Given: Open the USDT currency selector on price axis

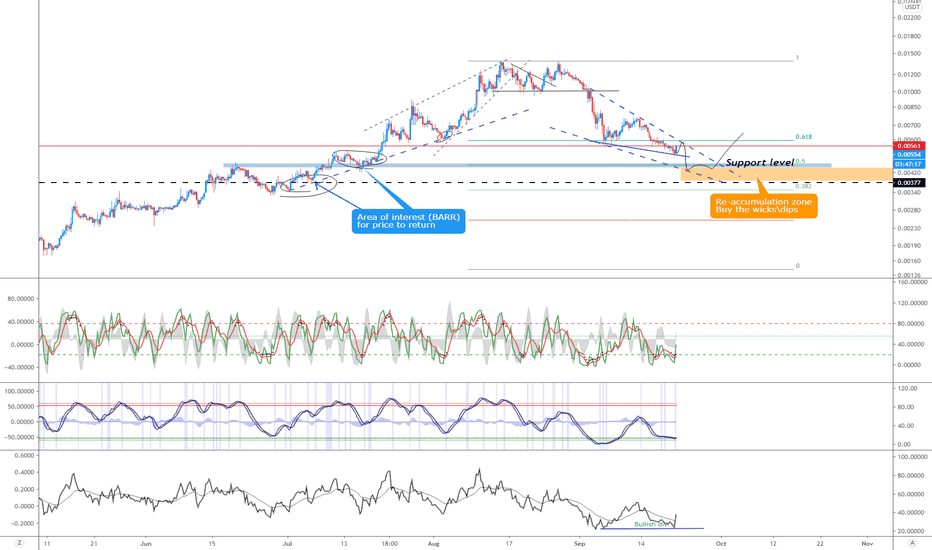Looking at the screenshot, I should (912, 7).
